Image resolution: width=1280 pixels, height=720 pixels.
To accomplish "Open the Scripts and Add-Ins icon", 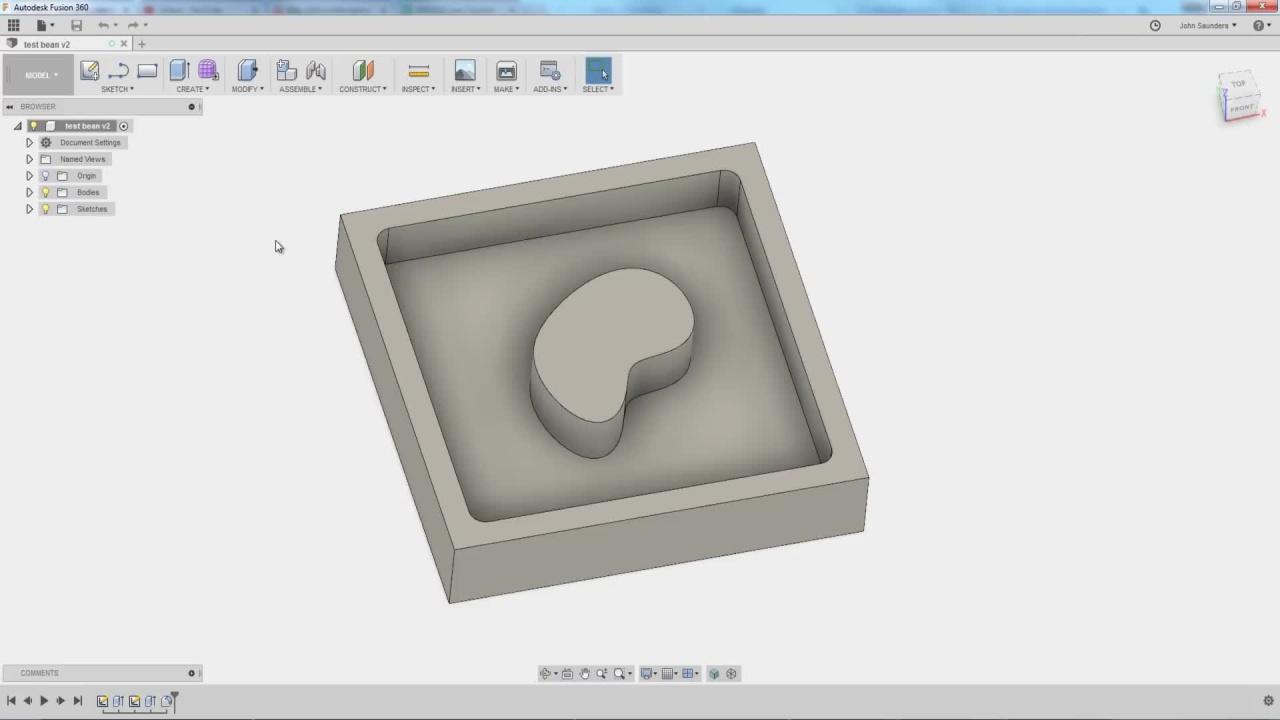I will [x=550, y=70].
